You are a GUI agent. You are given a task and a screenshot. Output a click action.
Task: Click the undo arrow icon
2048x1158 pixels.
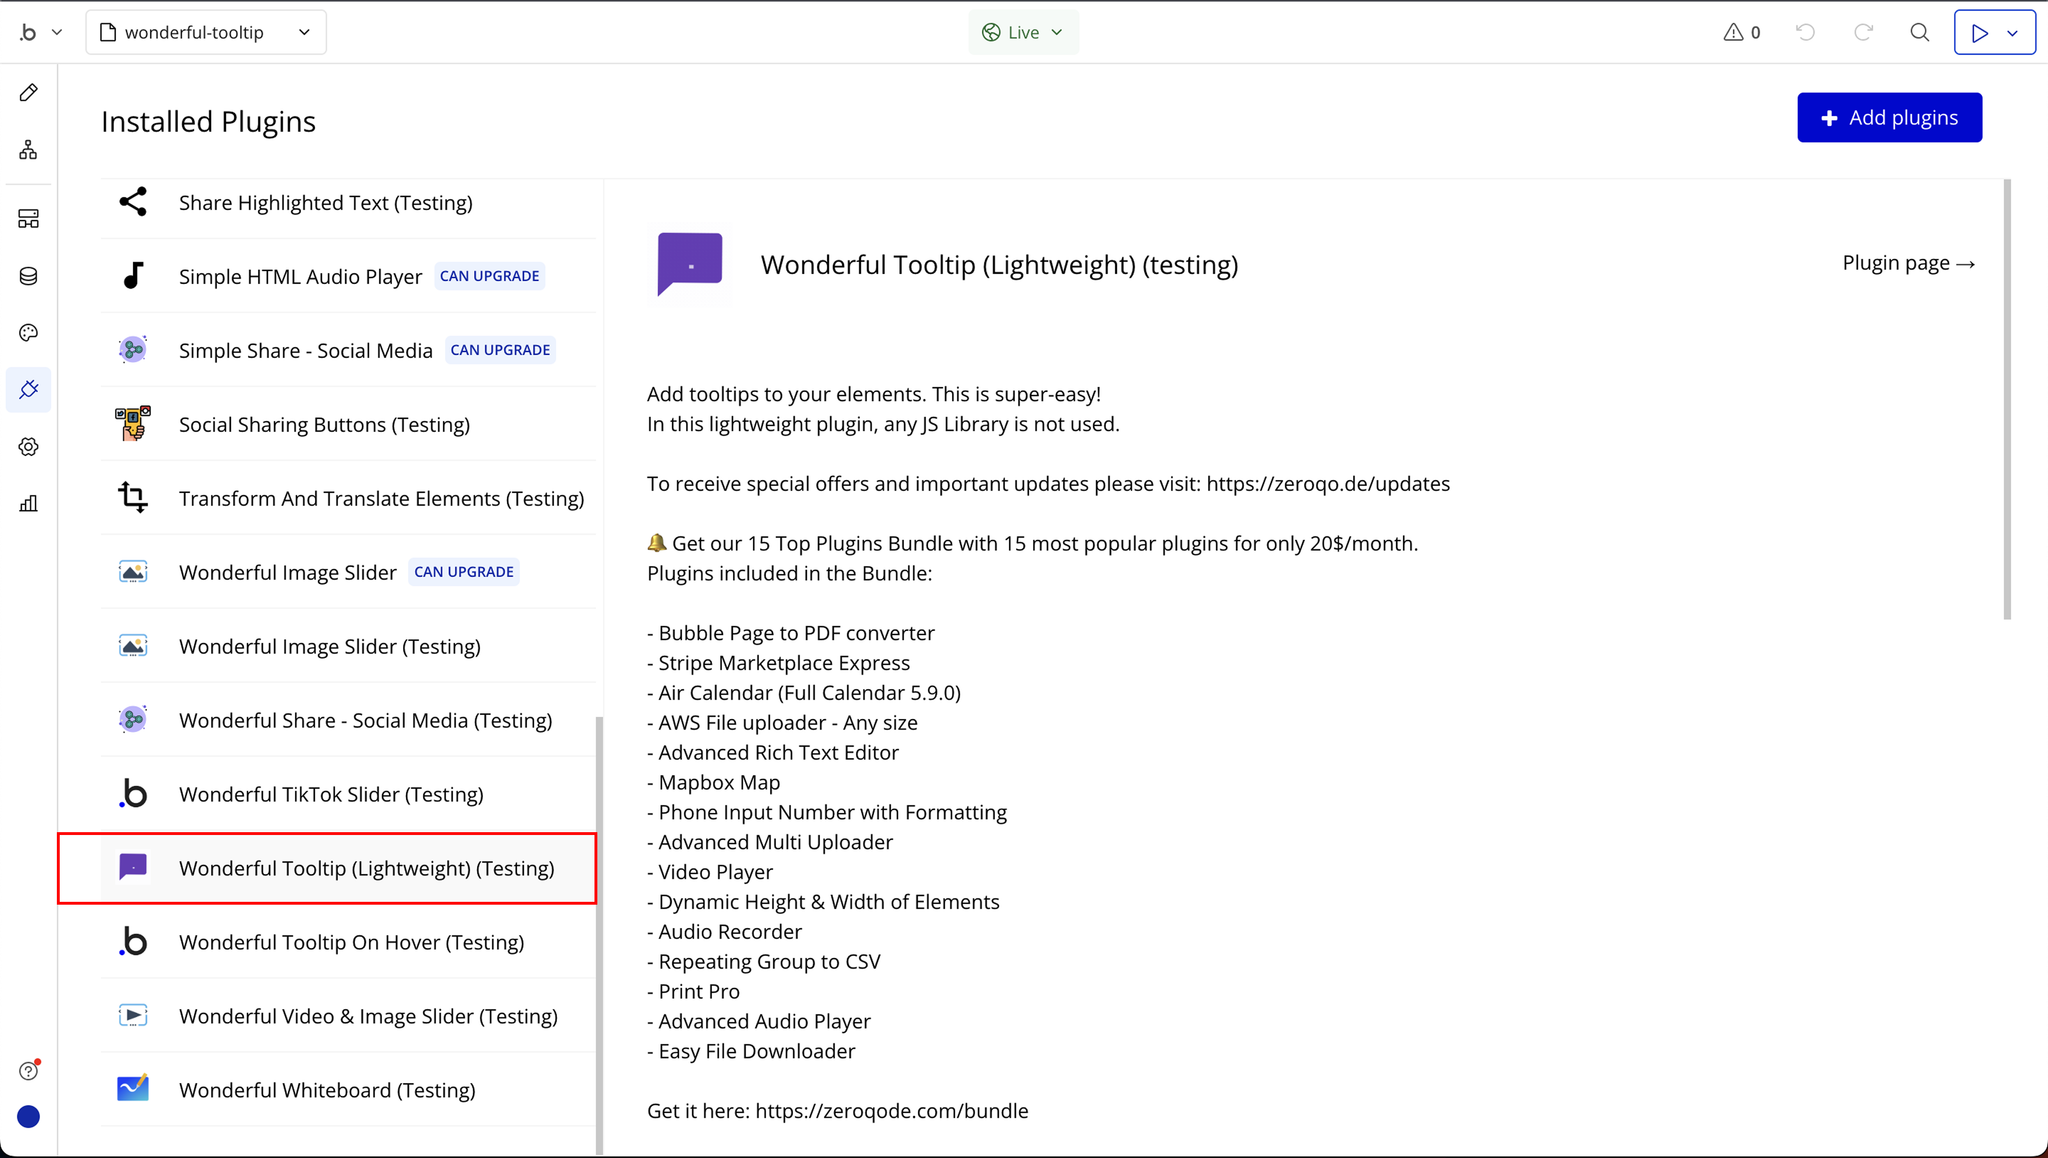[1805, 32]
